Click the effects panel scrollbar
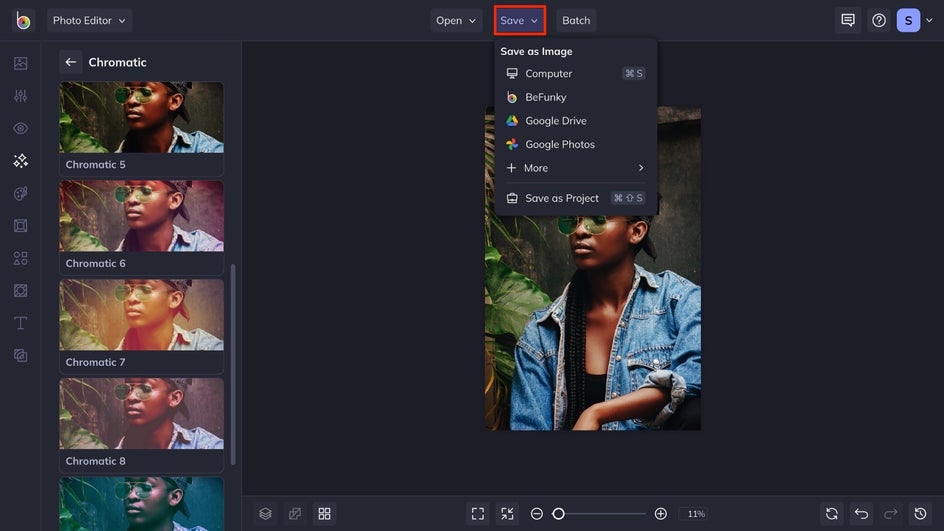 point(233,364)
